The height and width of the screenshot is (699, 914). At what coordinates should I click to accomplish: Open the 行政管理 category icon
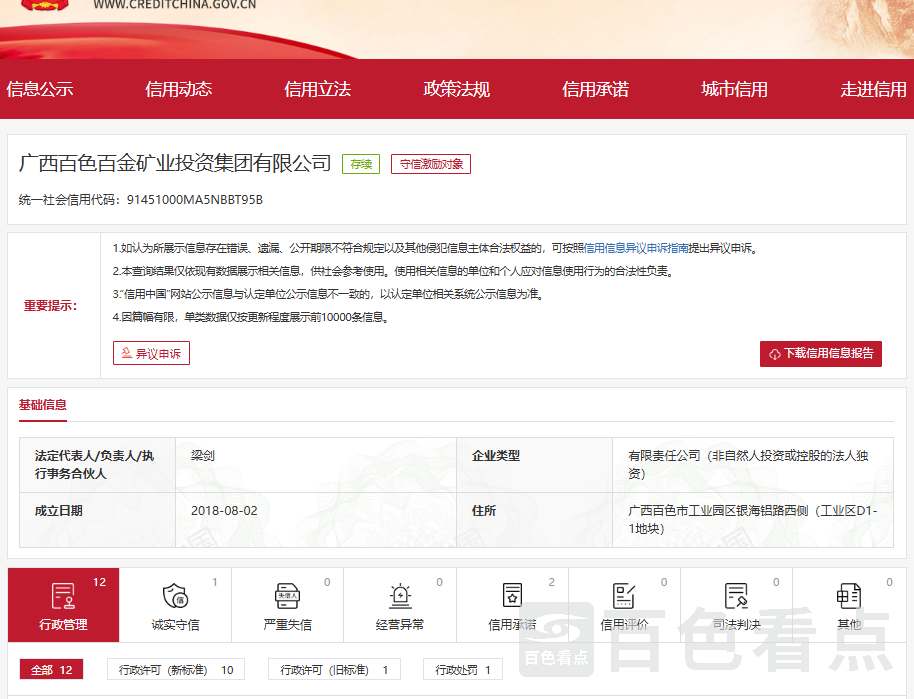click(63, 596)
